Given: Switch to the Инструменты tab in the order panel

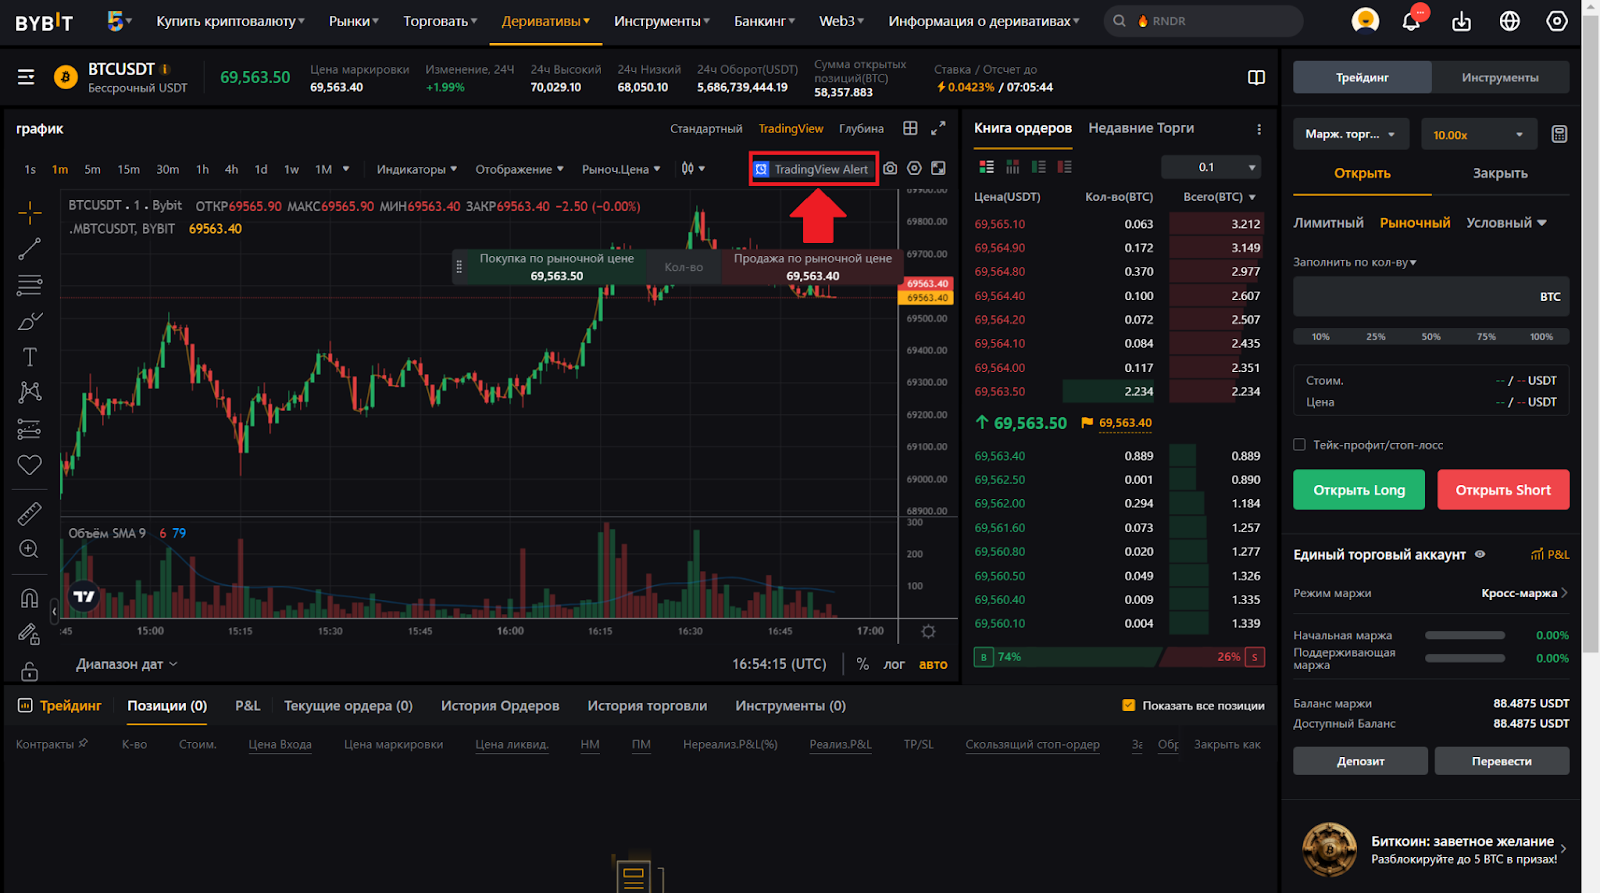Looking at the screenshot, I should pyautogui.click(x=1500, y=77).
